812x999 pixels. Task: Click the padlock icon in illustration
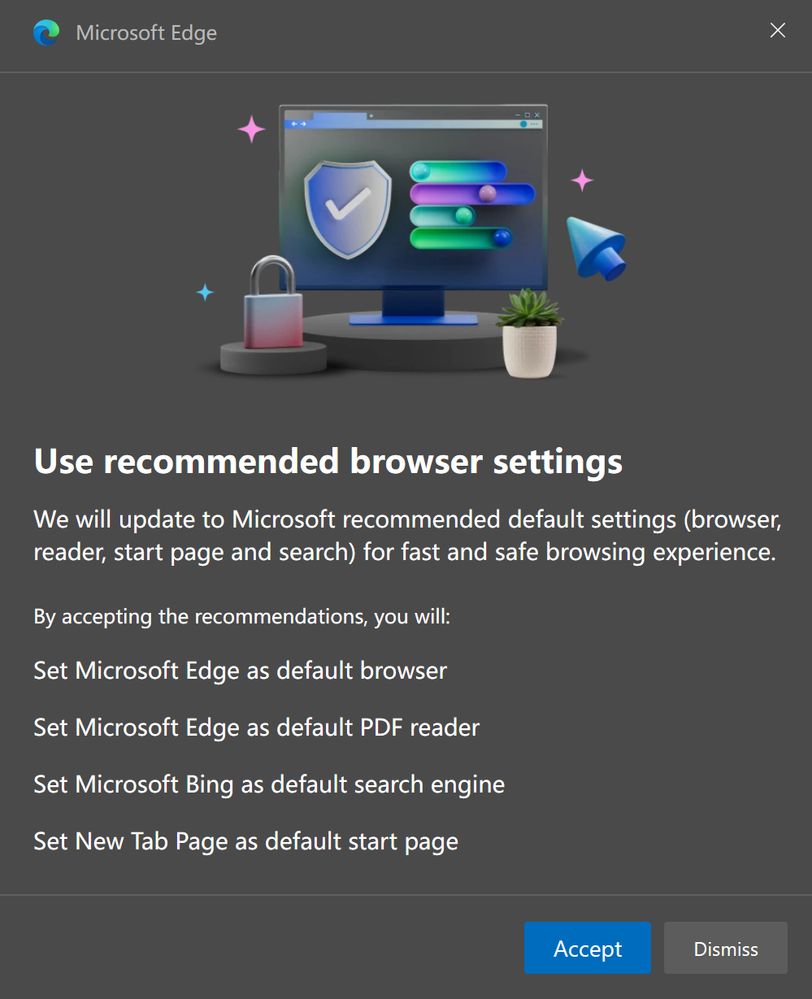coord(273,302)
